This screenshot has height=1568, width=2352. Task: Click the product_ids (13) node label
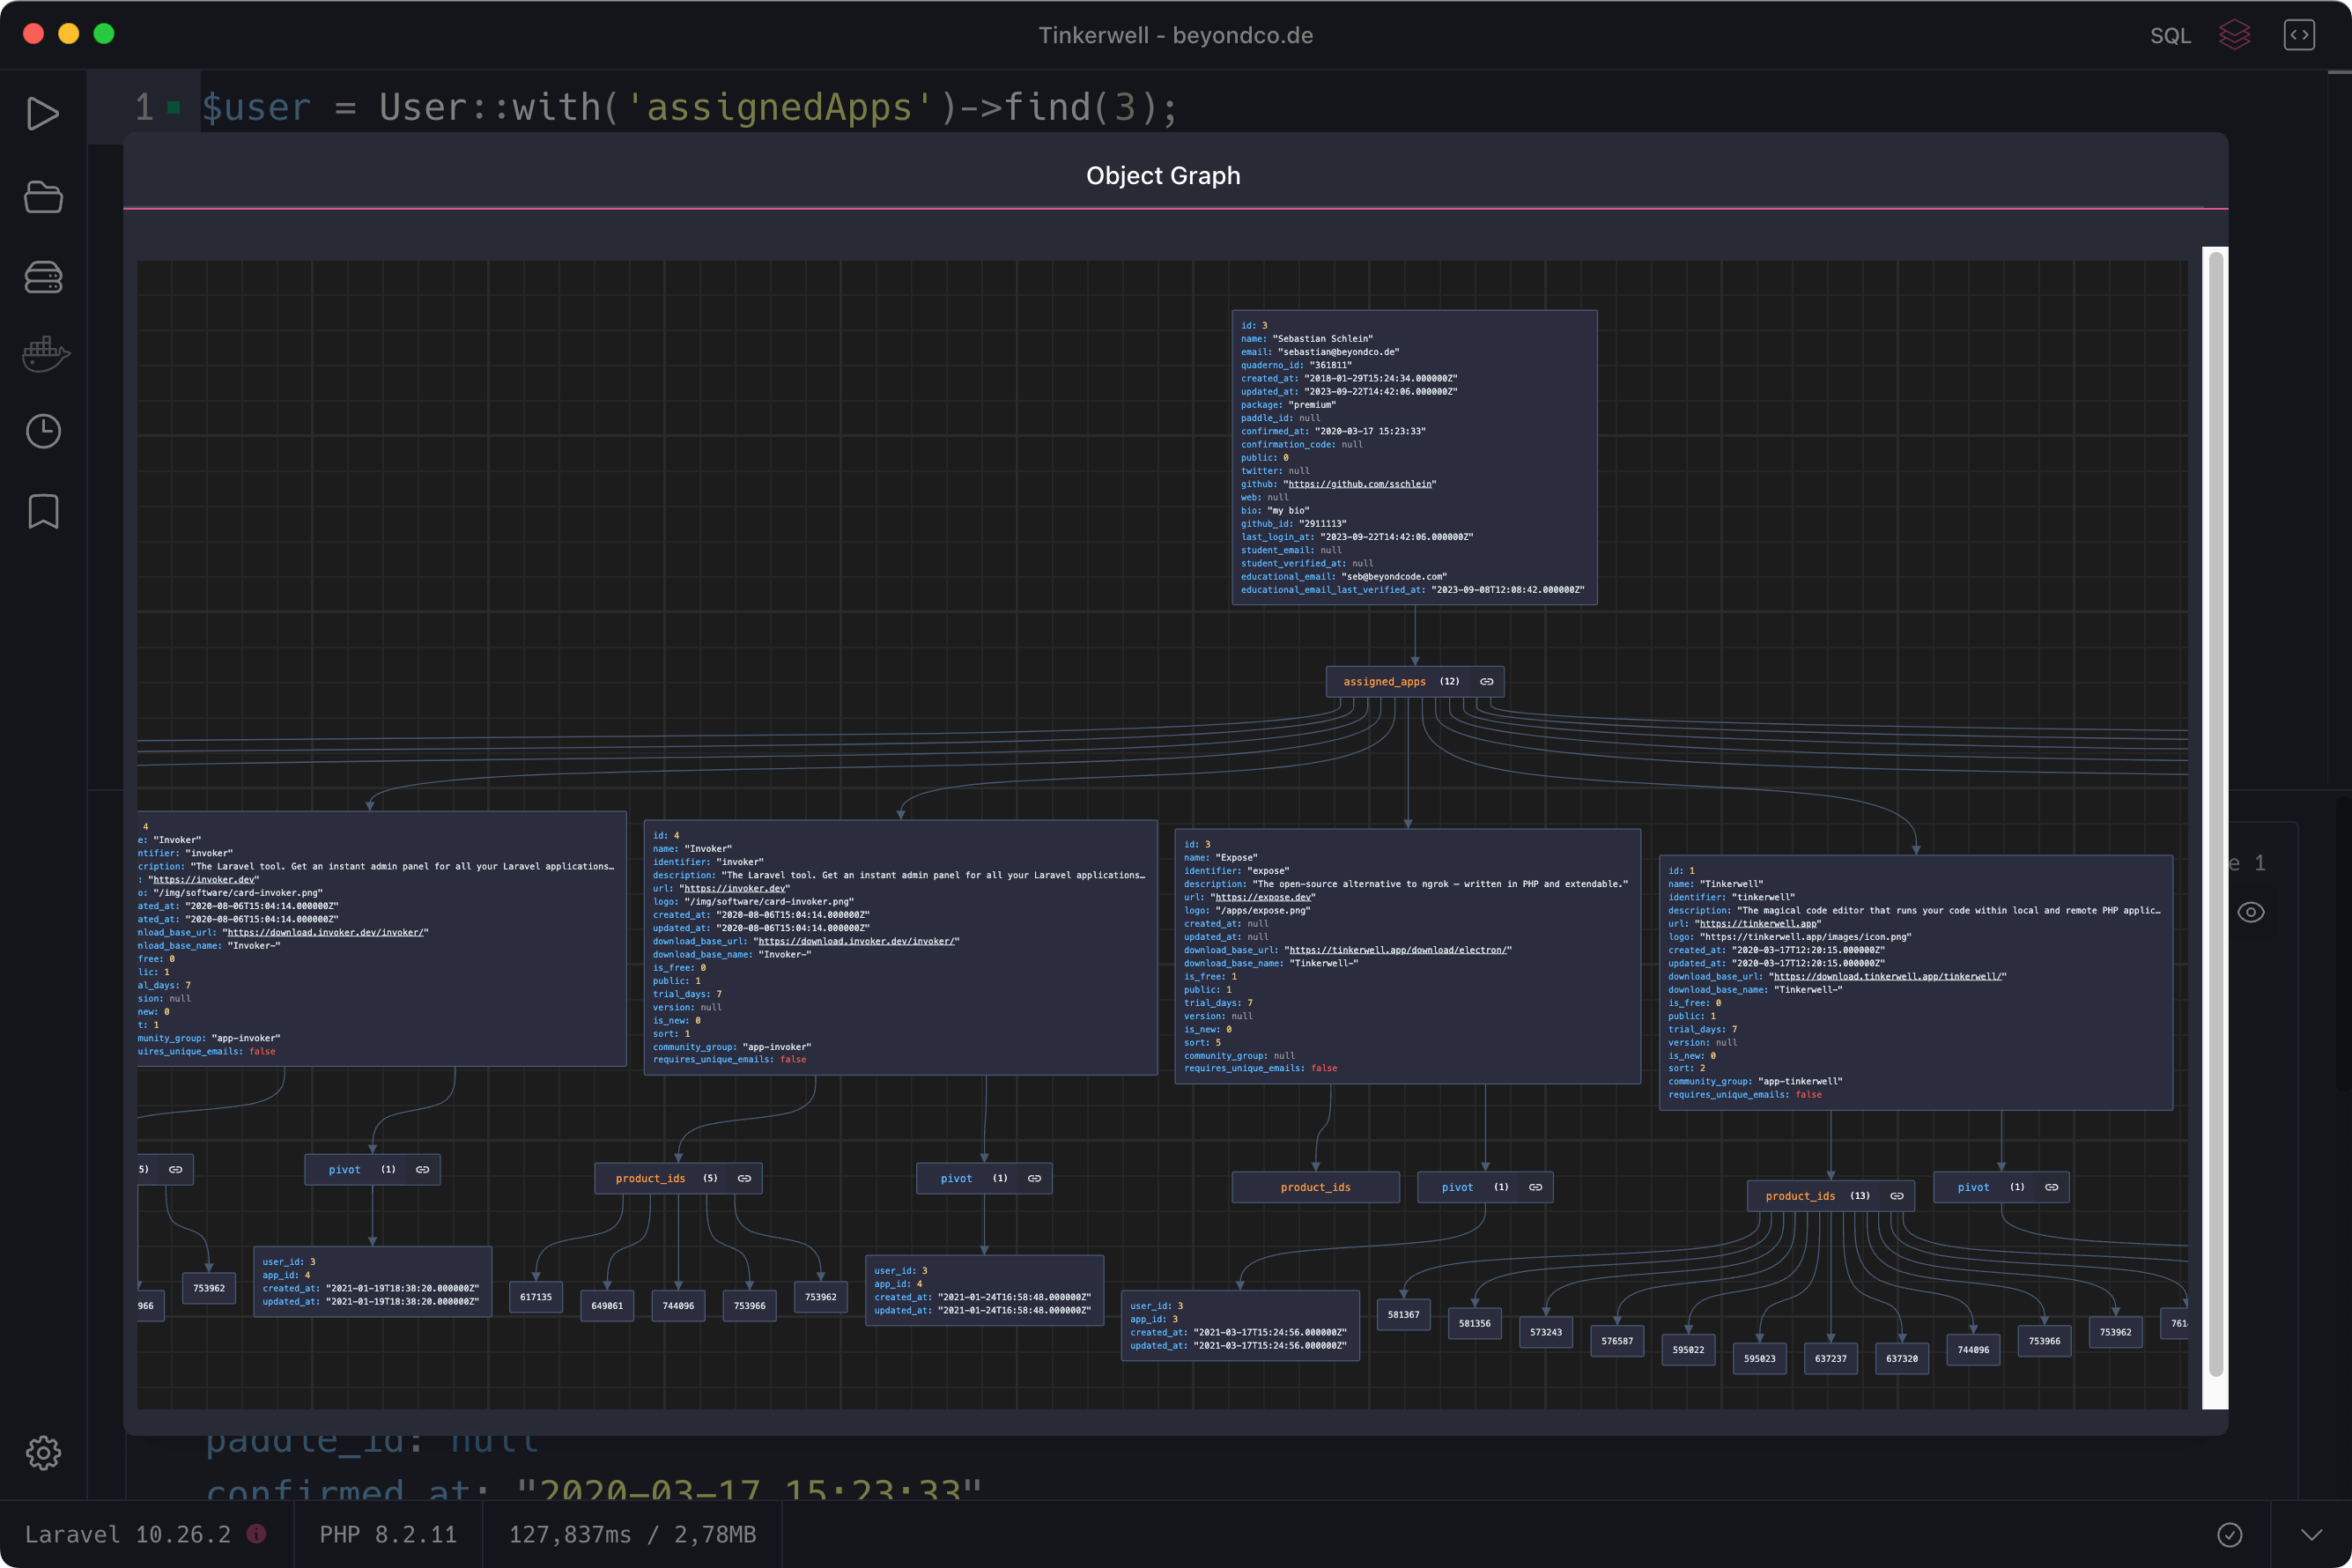[1800, 1196]
